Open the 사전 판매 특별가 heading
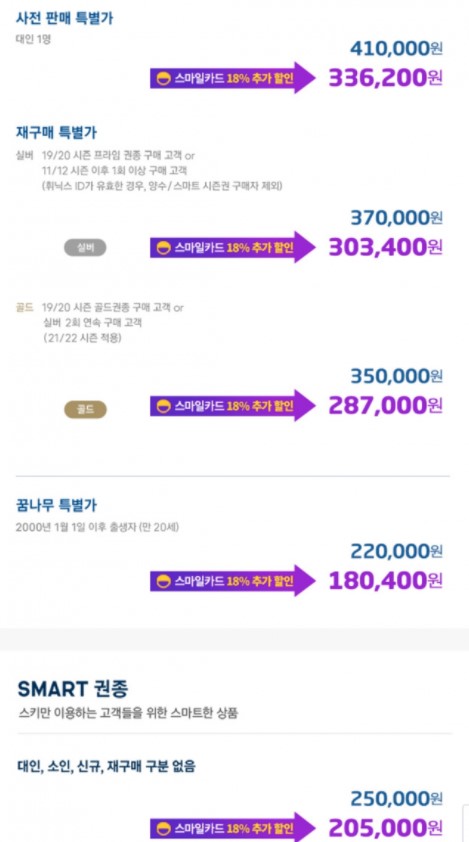This screenshot has width=469, height=842. 64,18
